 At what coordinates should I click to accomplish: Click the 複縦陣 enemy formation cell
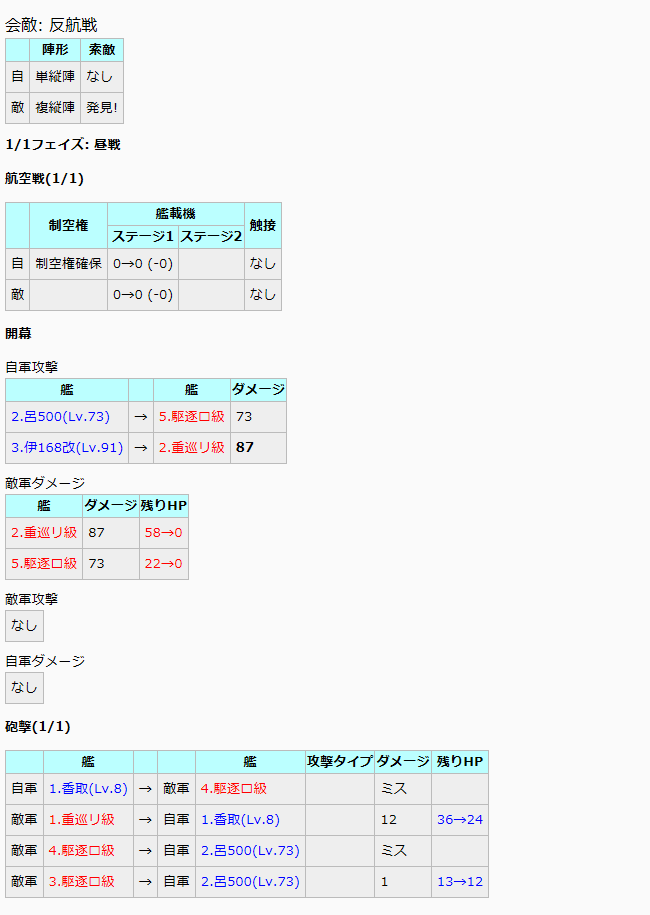click(55, 107)
